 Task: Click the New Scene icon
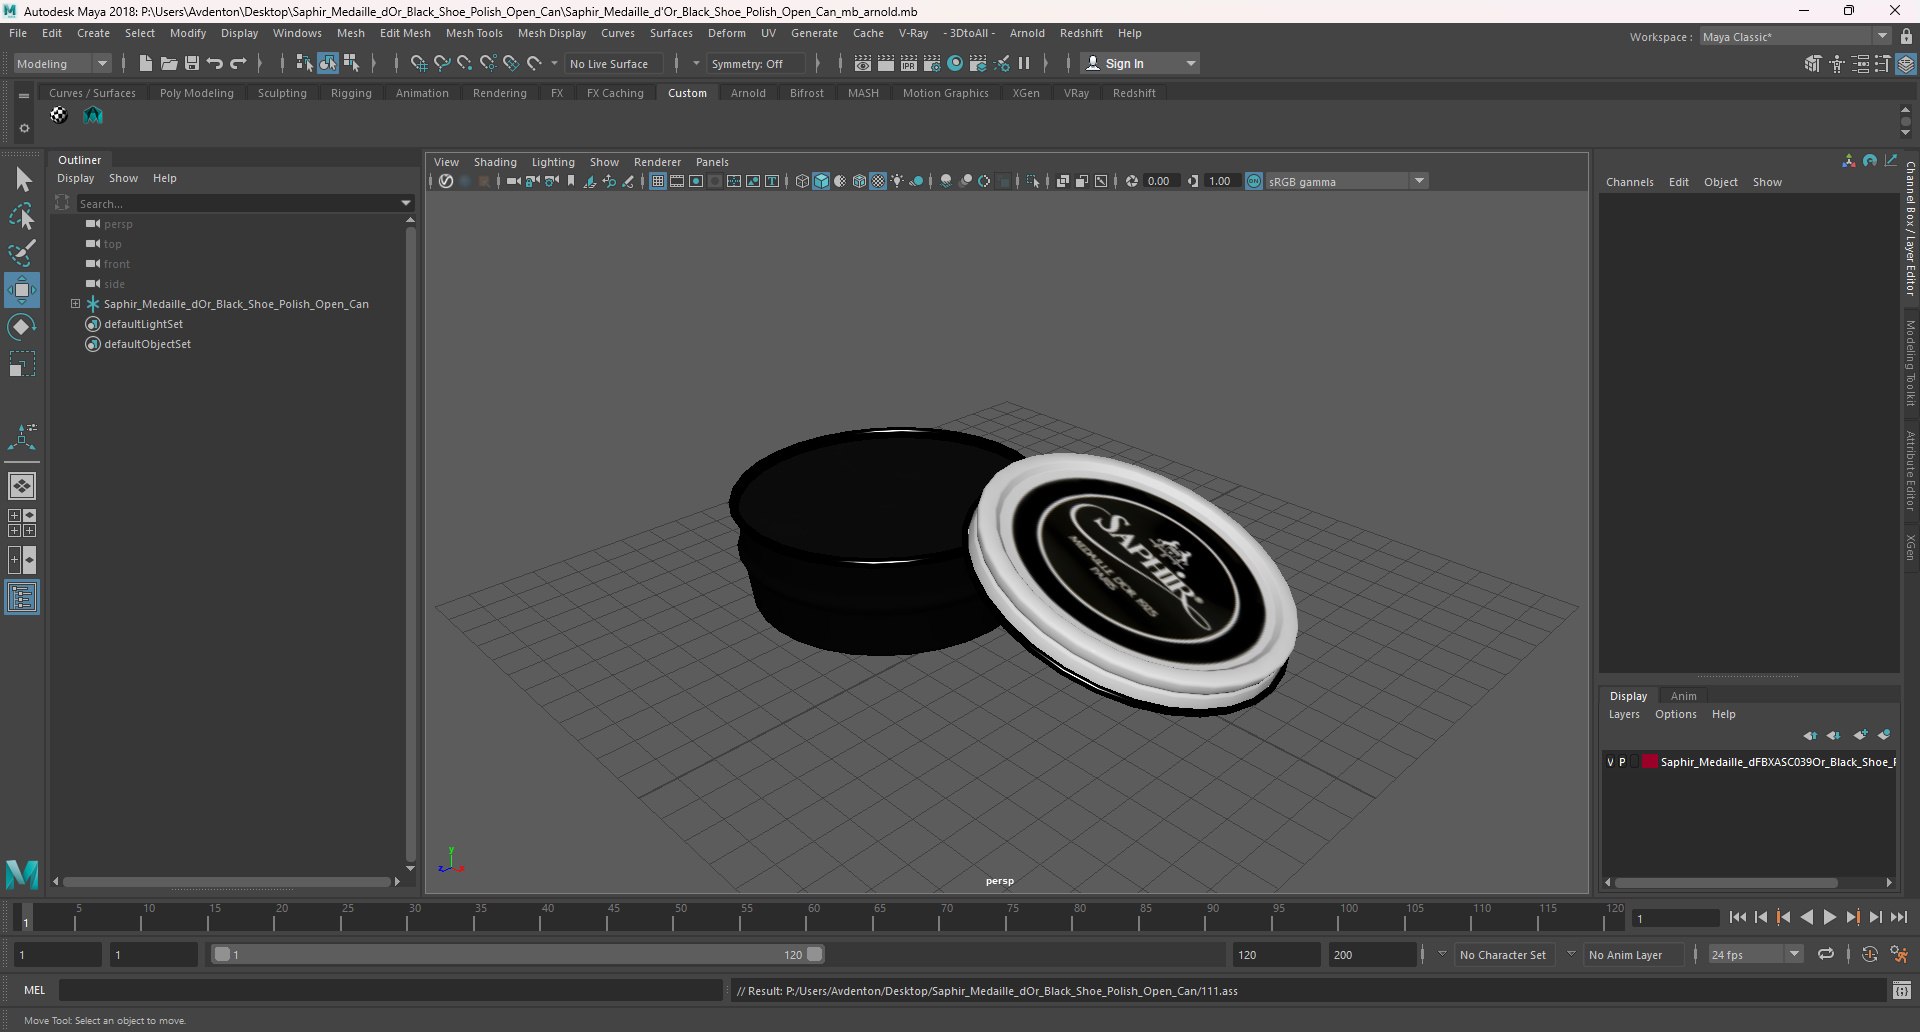click(146, 63)
